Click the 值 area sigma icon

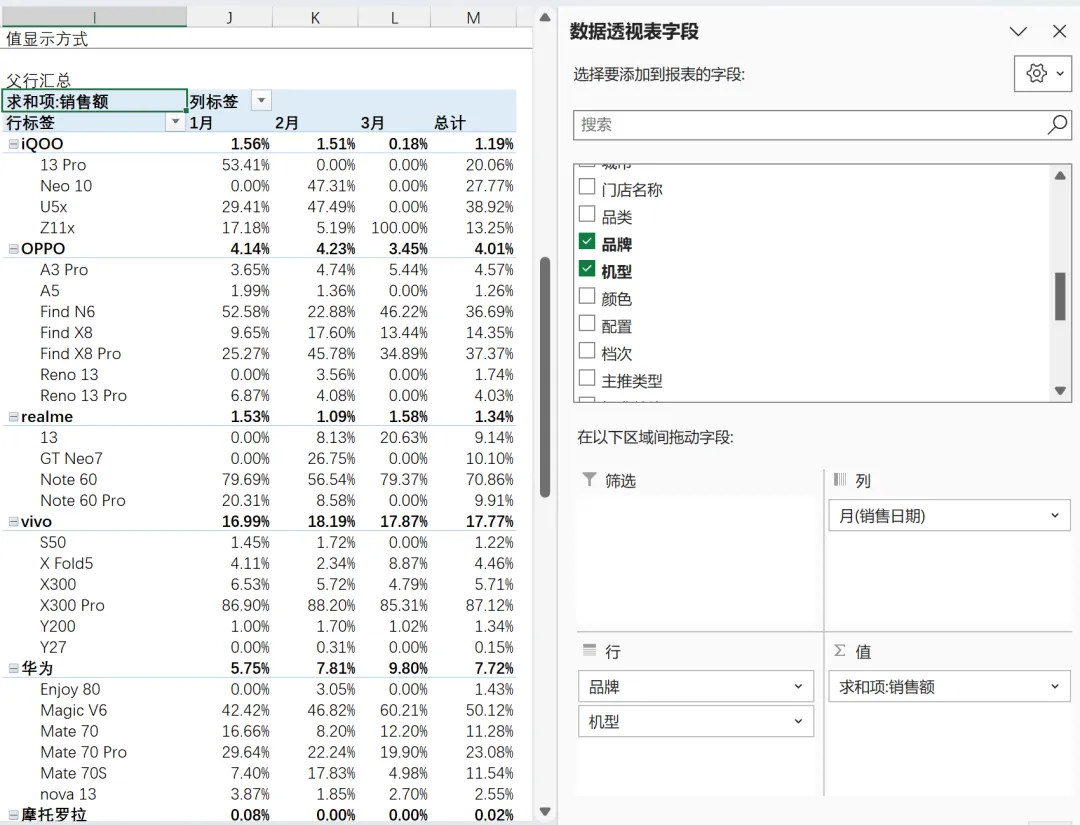pos(840,650)
